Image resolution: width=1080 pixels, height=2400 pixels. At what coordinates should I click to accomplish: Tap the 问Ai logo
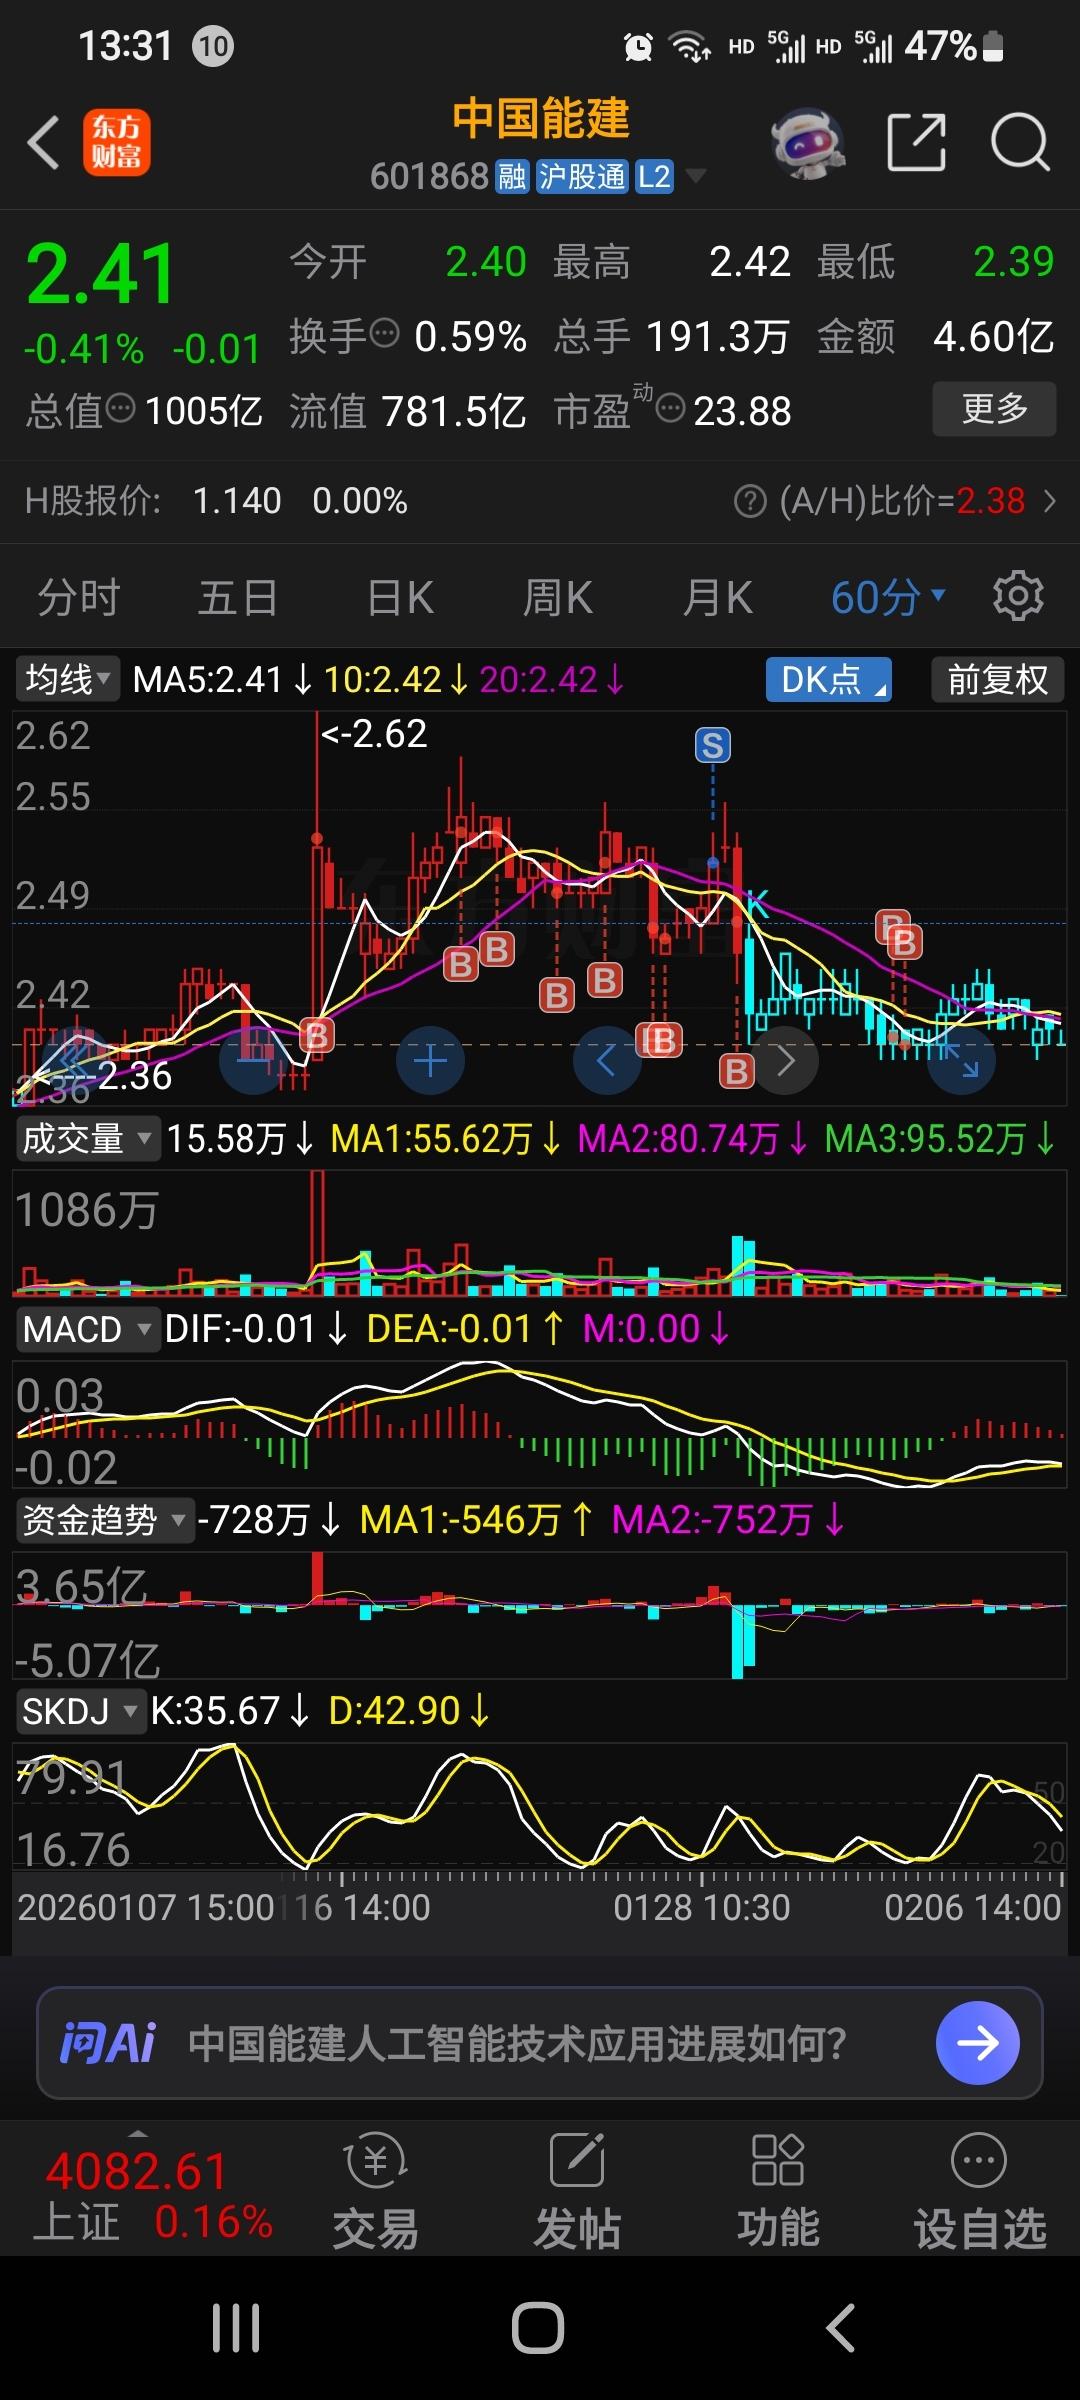(108, 2043)
